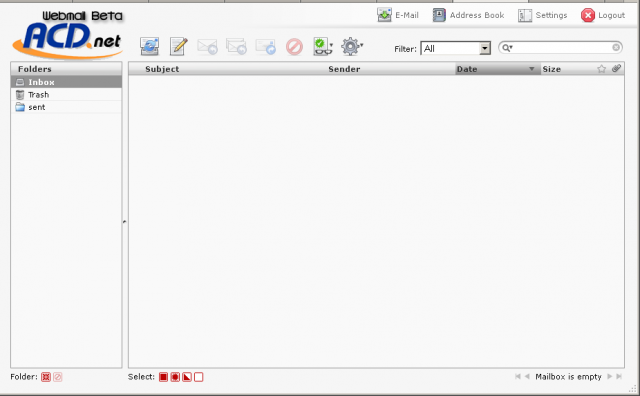Open the Settings tab
640x396 pixels.
543,15
